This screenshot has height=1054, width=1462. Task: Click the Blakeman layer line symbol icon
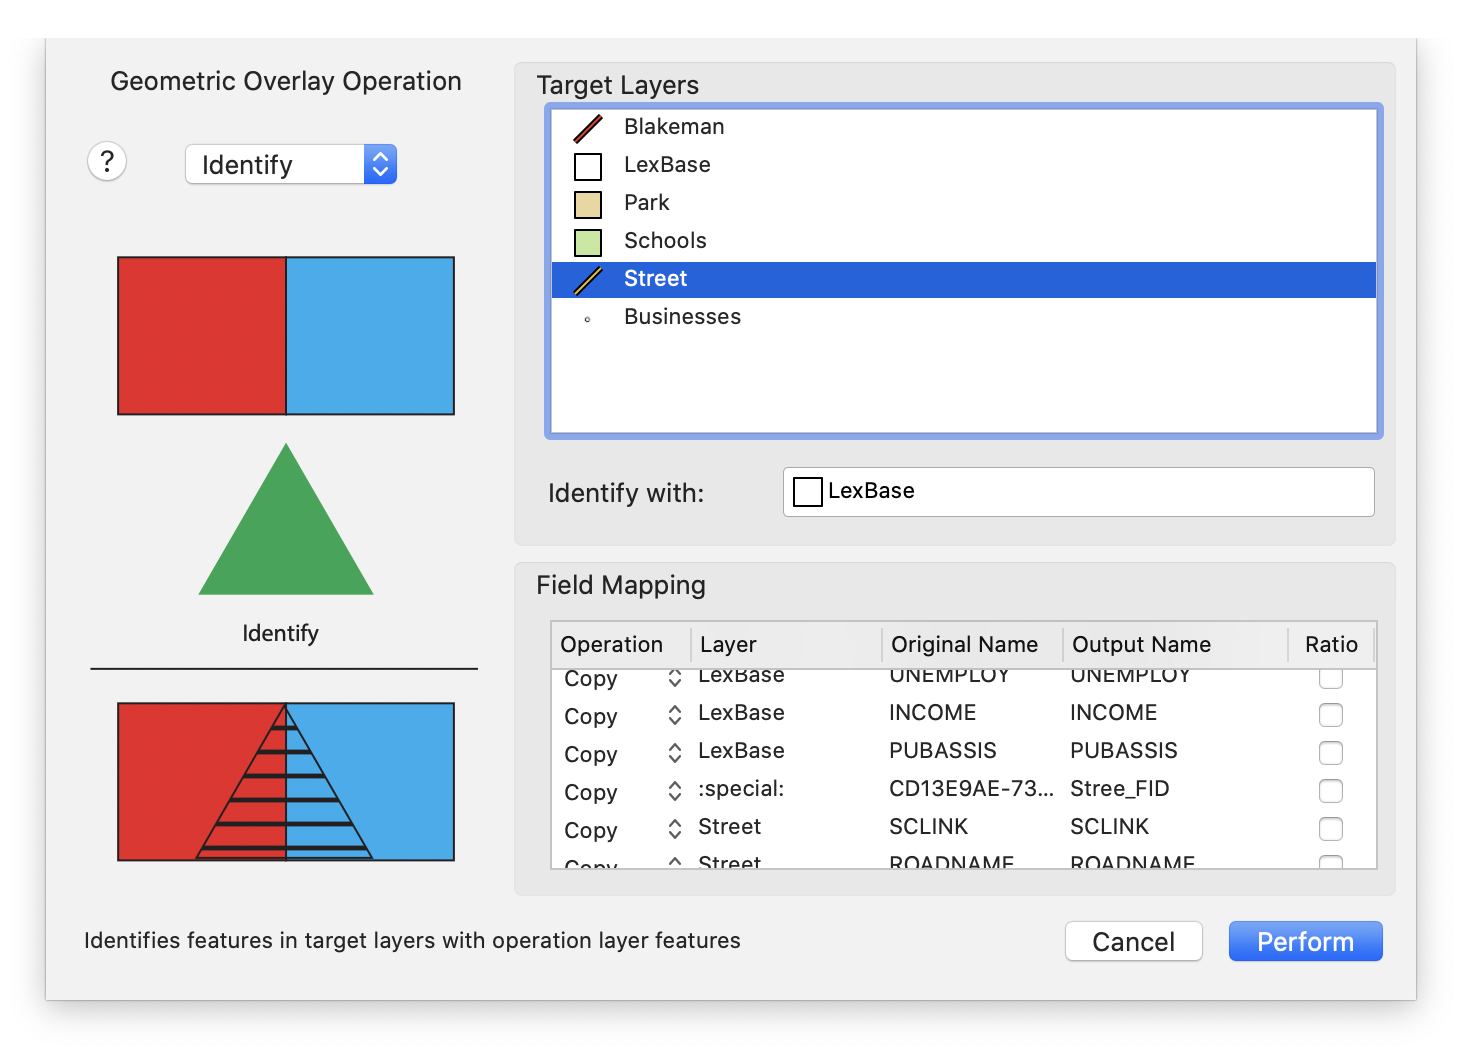point(588,127)
